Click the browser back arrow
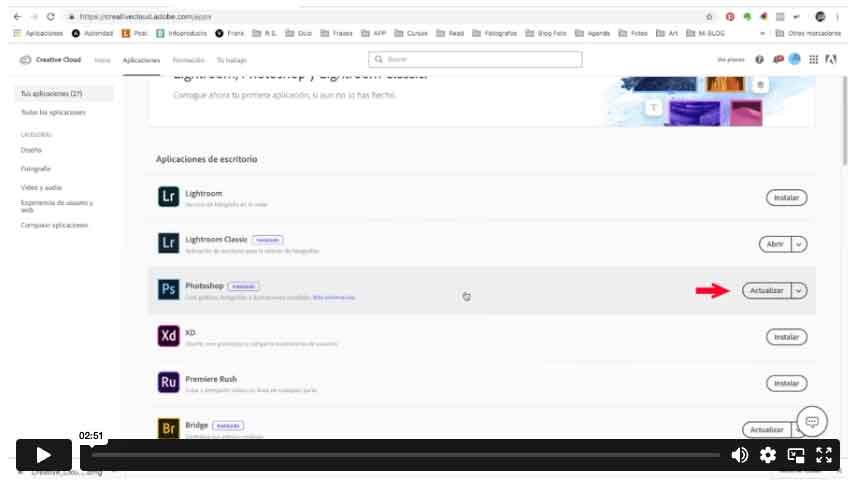The height and width of the screenshot is (485, 855). pyautogui.click(x=17, y=17)
